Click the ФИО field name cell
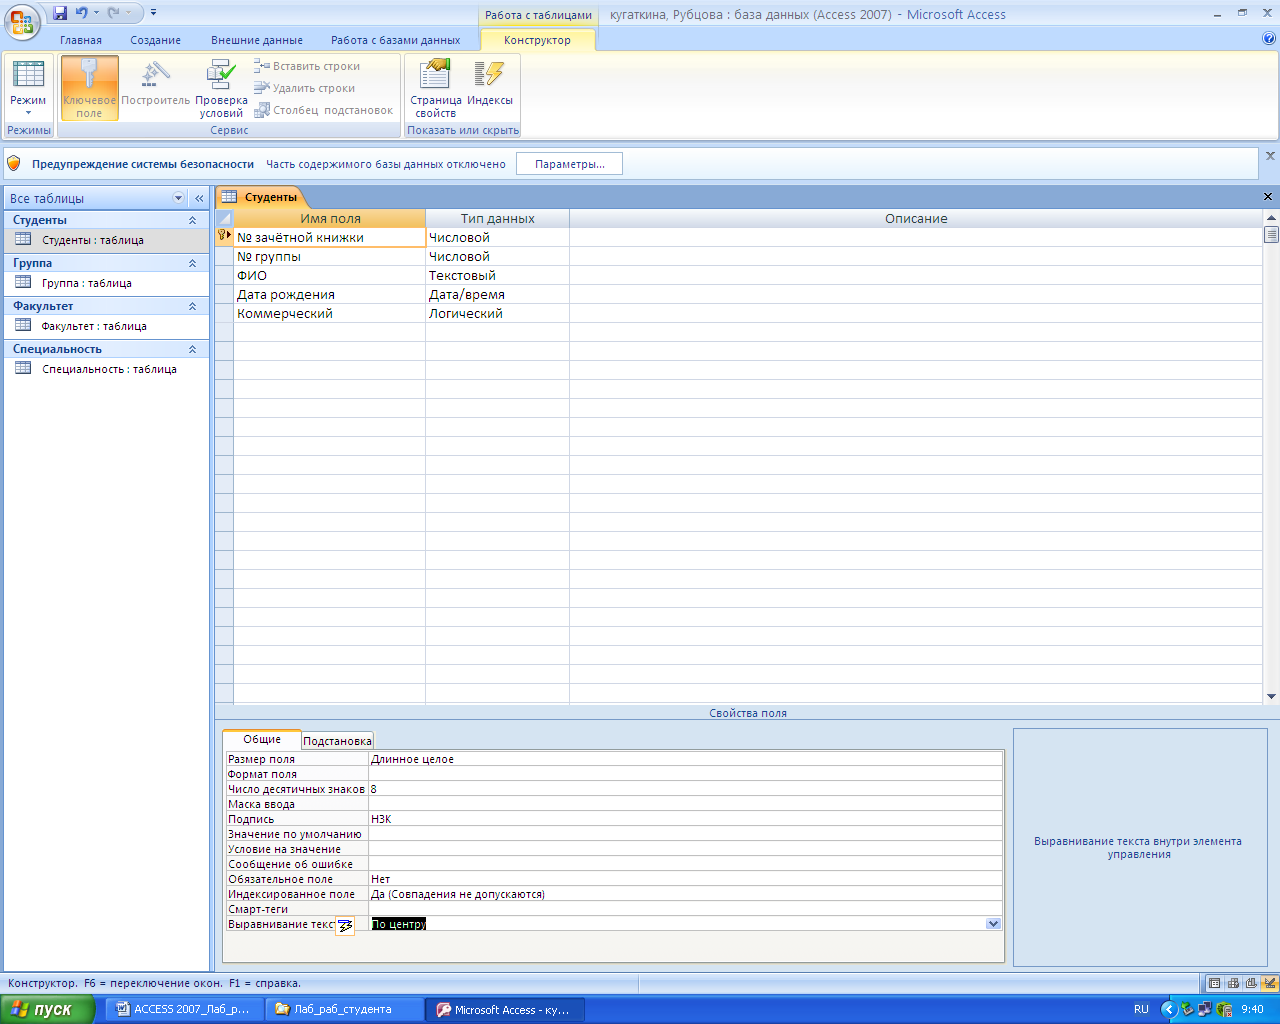The image size is (1280, 1024). click(x=329, y=276)
